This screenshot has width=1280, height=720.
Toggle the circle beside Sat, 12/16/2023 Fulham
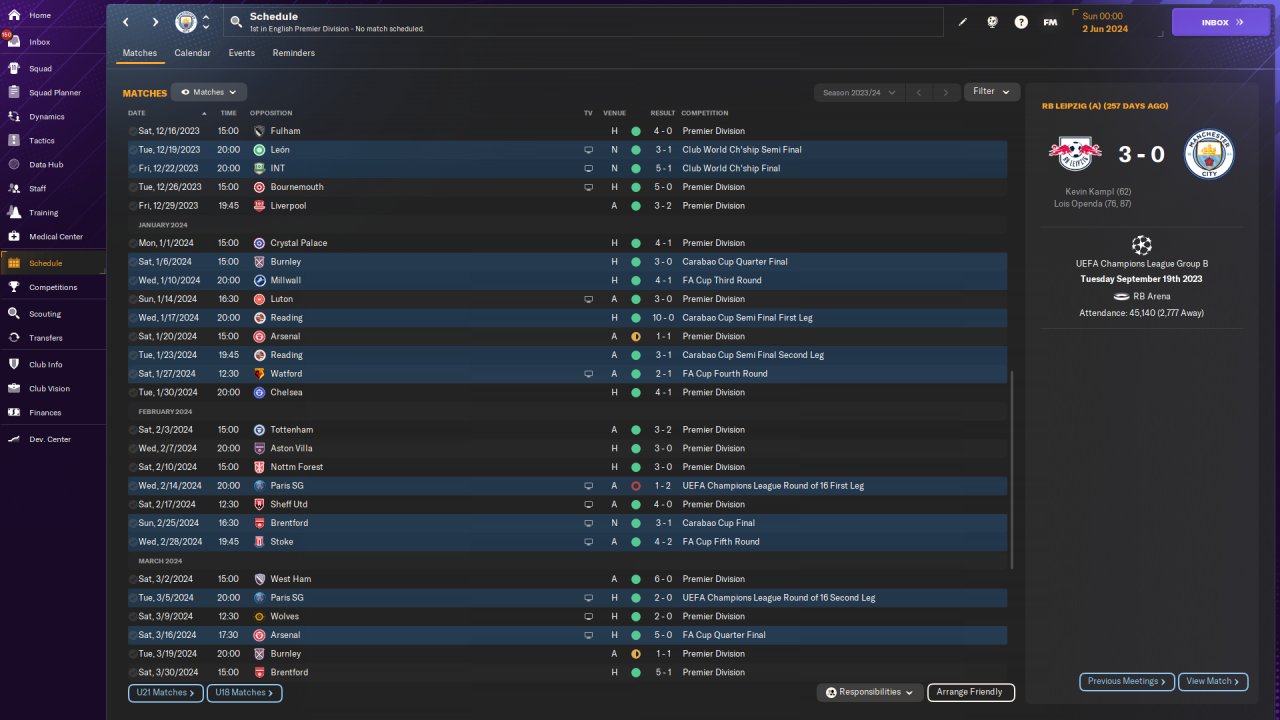click(x=133, y=131)
